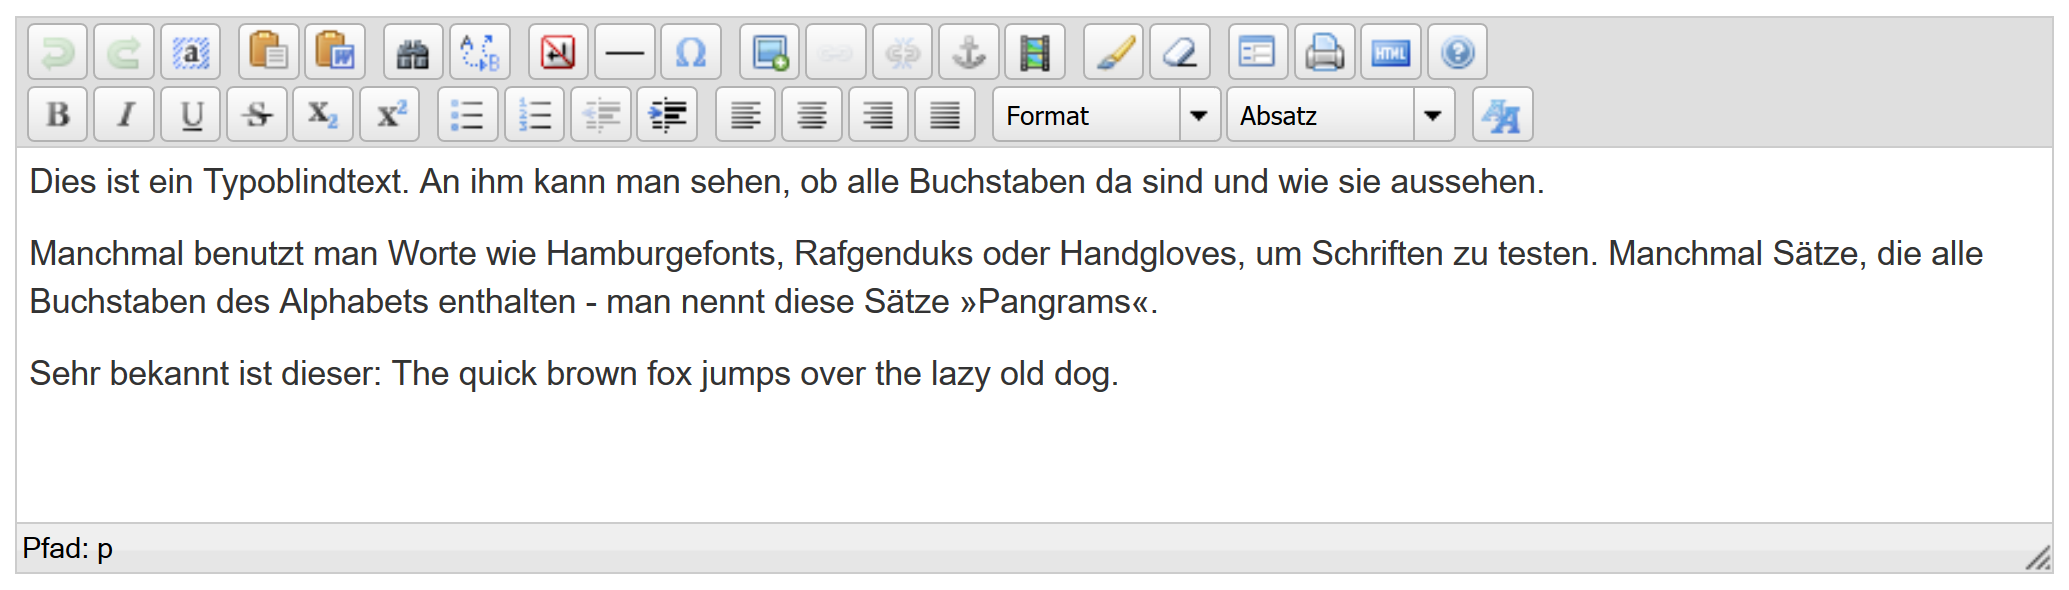Insert predefined template content icon

[1258, 52]
